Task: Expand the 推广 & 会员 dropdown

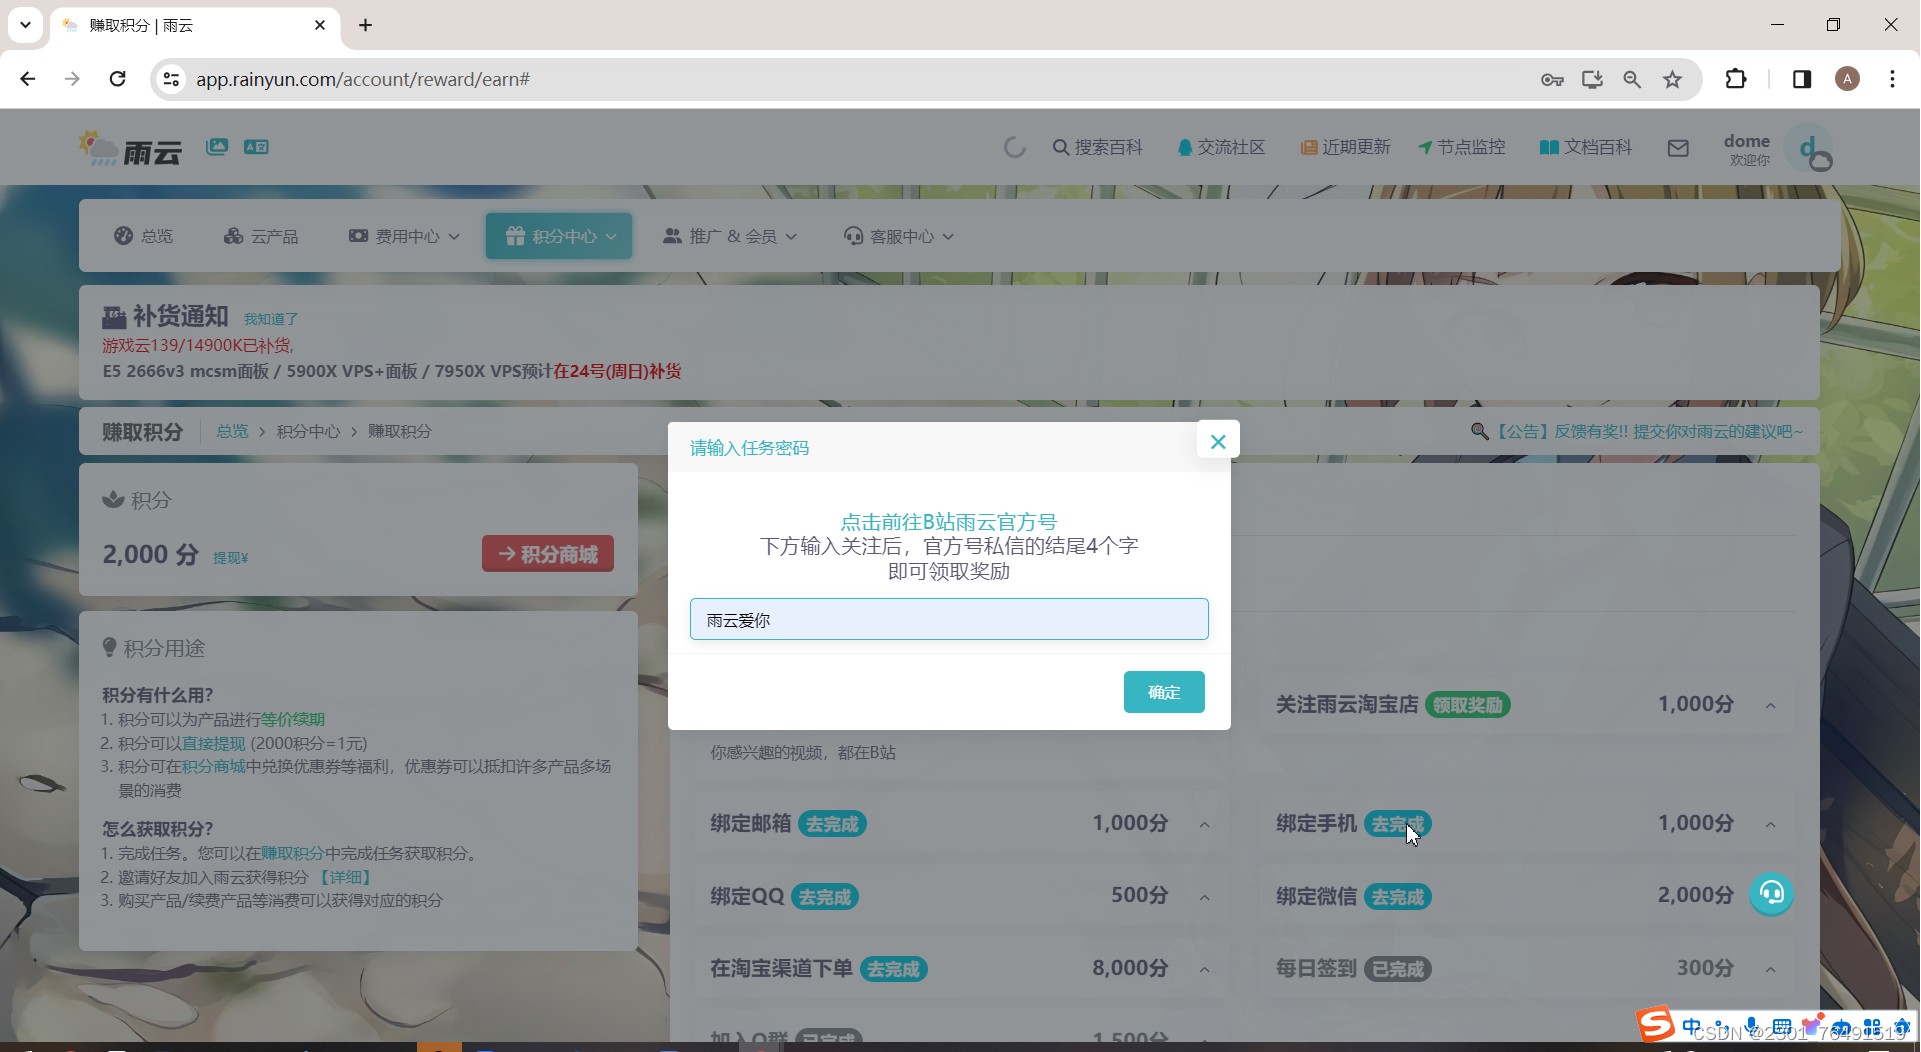Action: (730, 236)
